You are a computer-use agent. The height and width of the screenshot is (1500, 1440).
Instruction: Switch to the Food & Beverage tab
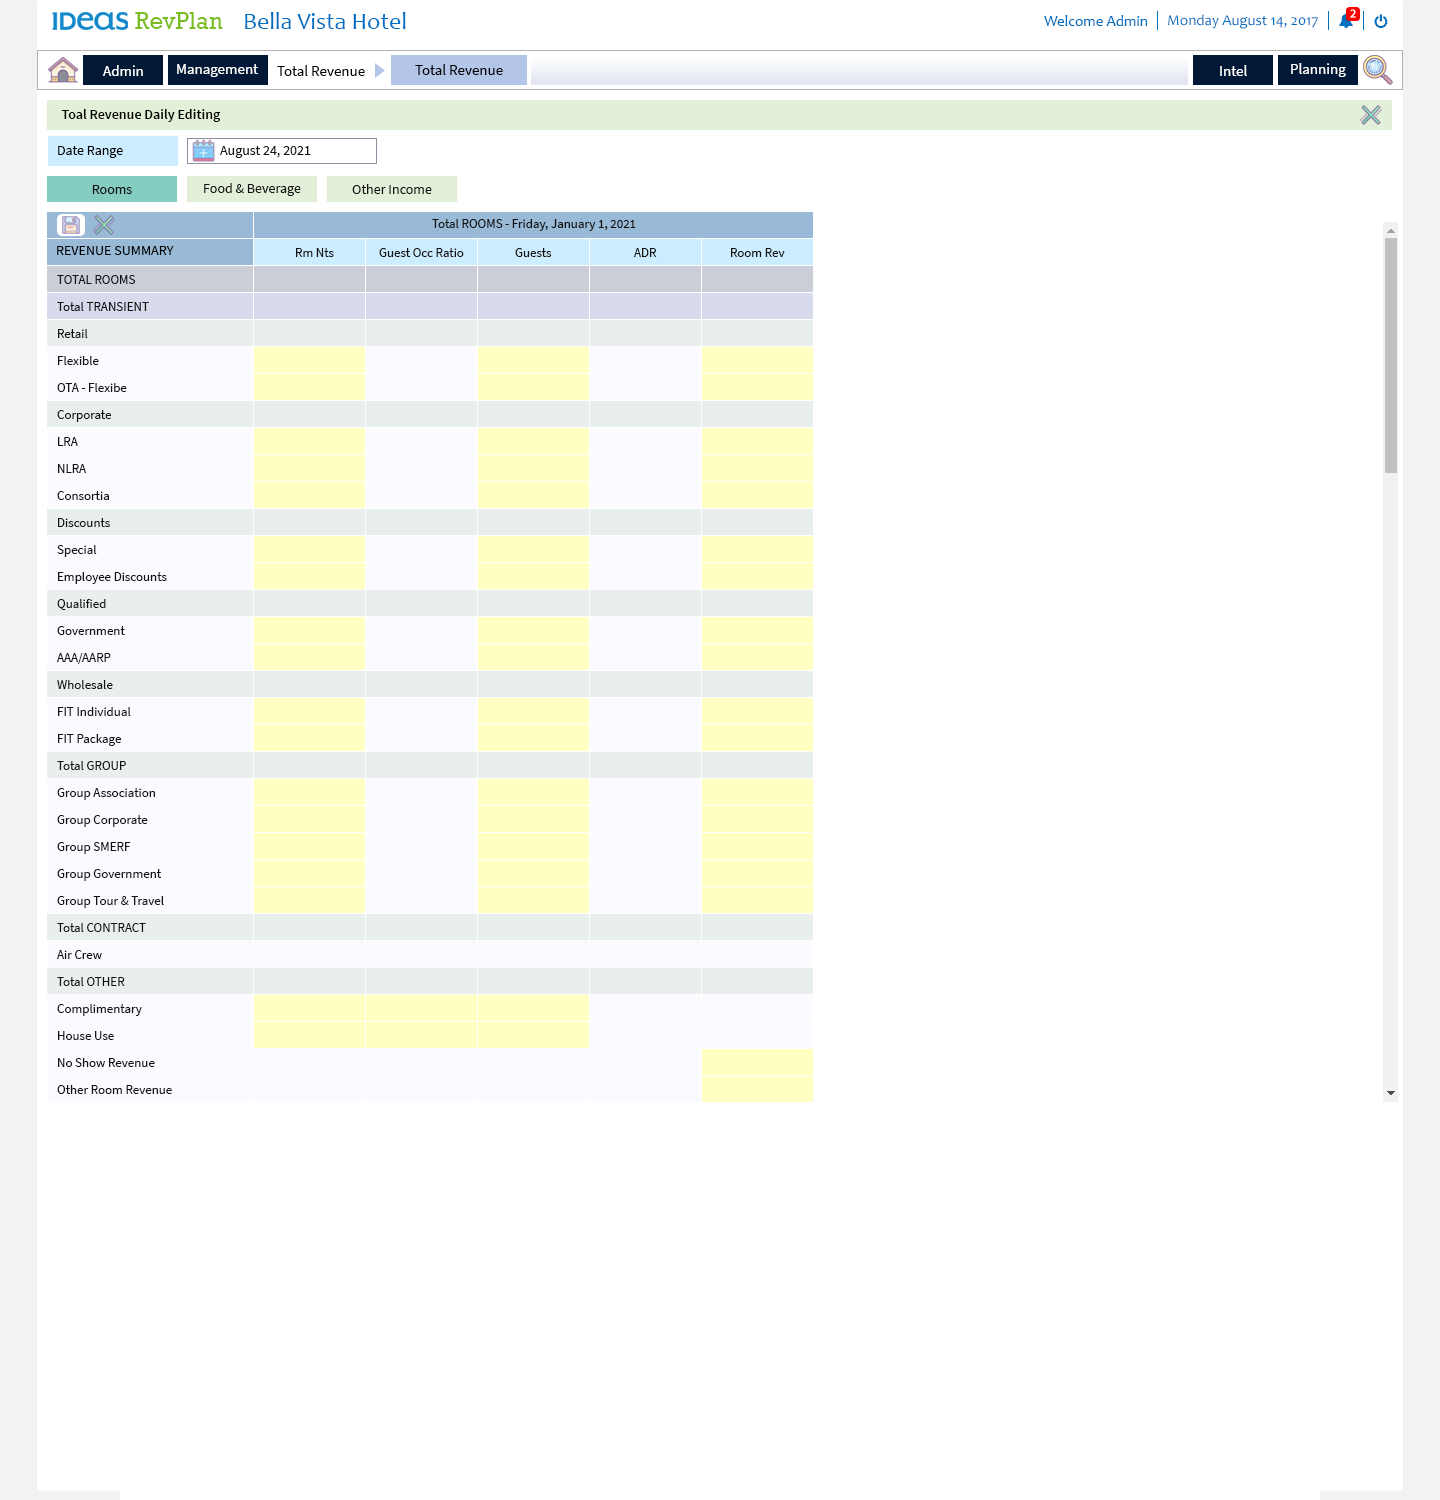click(252, 189)
